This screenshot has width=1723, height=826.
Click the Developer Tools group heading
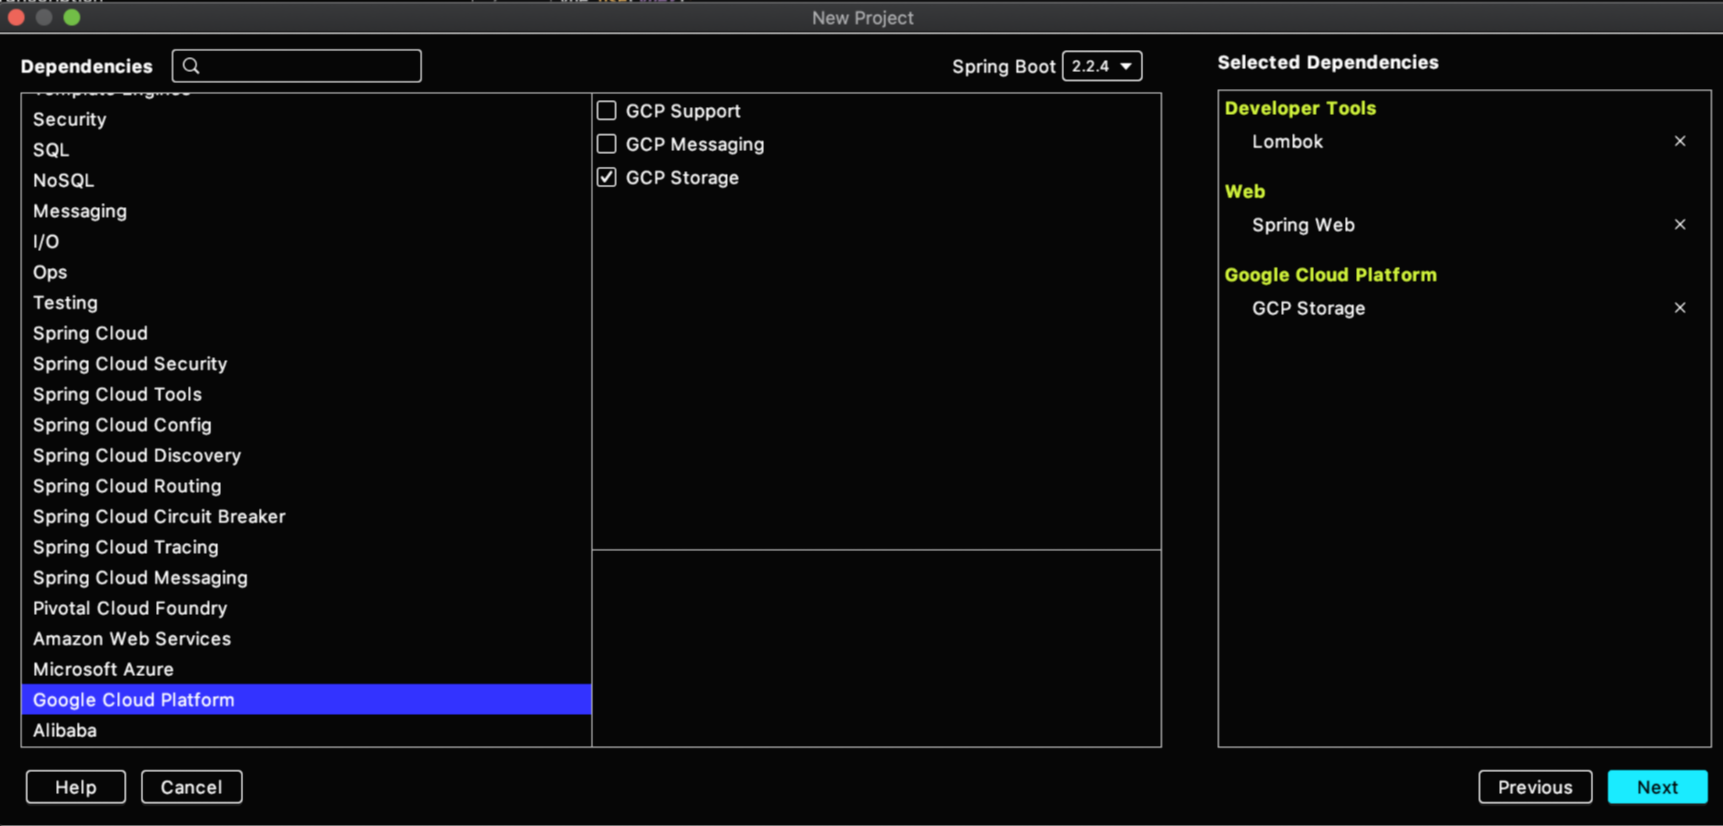(x=1300, y=108)
